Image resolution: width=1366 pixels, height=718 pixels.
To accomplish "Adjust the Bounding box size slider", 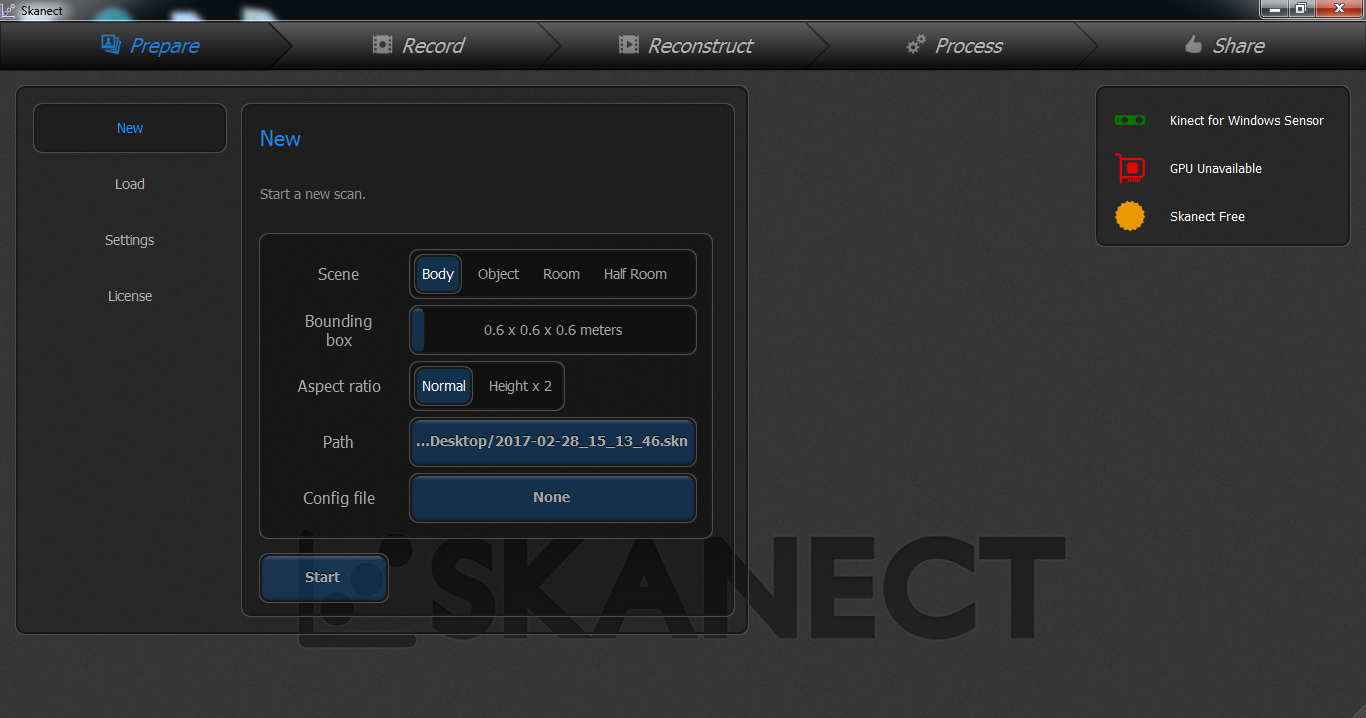I will click(x=553, y=330).
